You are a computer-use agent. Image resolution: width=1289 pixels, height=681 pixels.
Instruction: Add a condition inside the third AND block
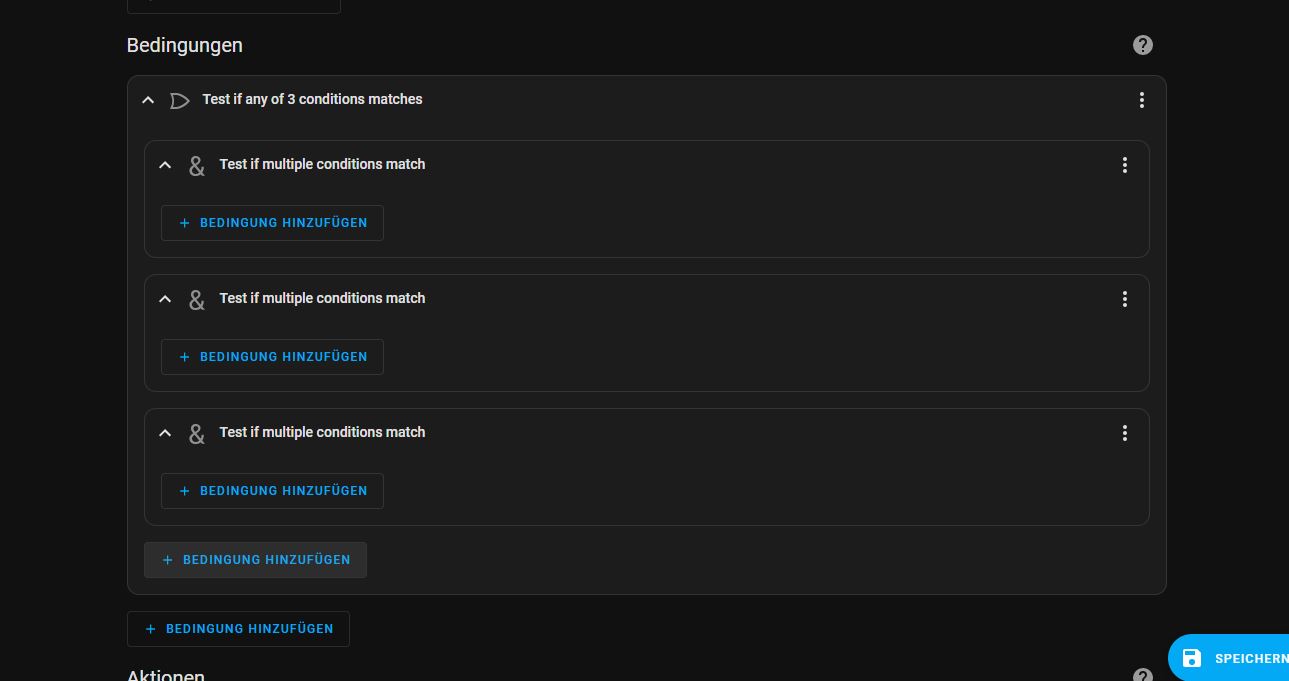tap(272, 491)
